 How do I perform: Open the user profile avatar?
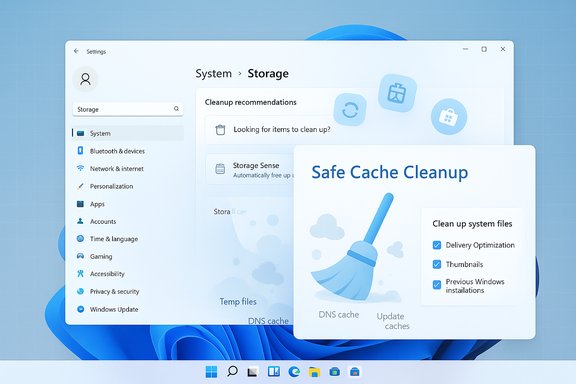pyautogui.click(x=85, y=79)
